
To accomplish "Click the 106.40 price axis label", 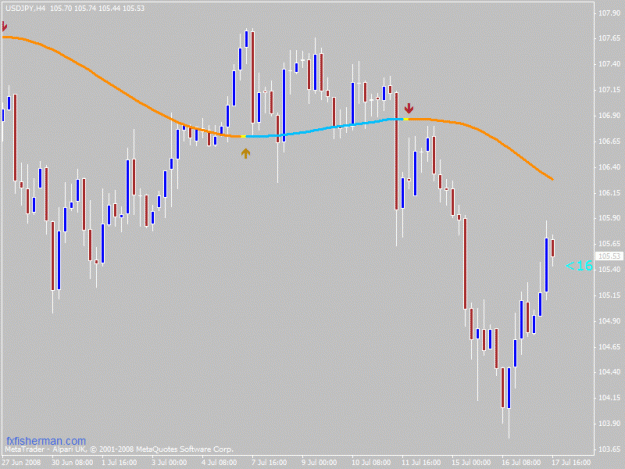I will pos(609,167).
